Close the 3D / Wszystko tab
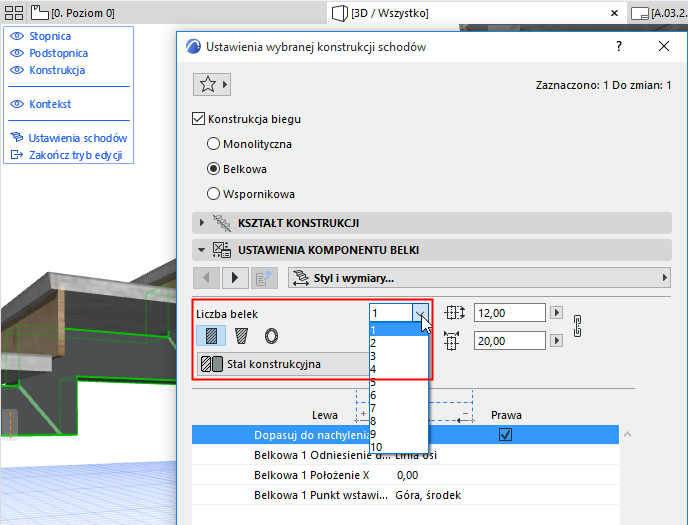This screenshot has height=525, width=688. pos(614,13)
